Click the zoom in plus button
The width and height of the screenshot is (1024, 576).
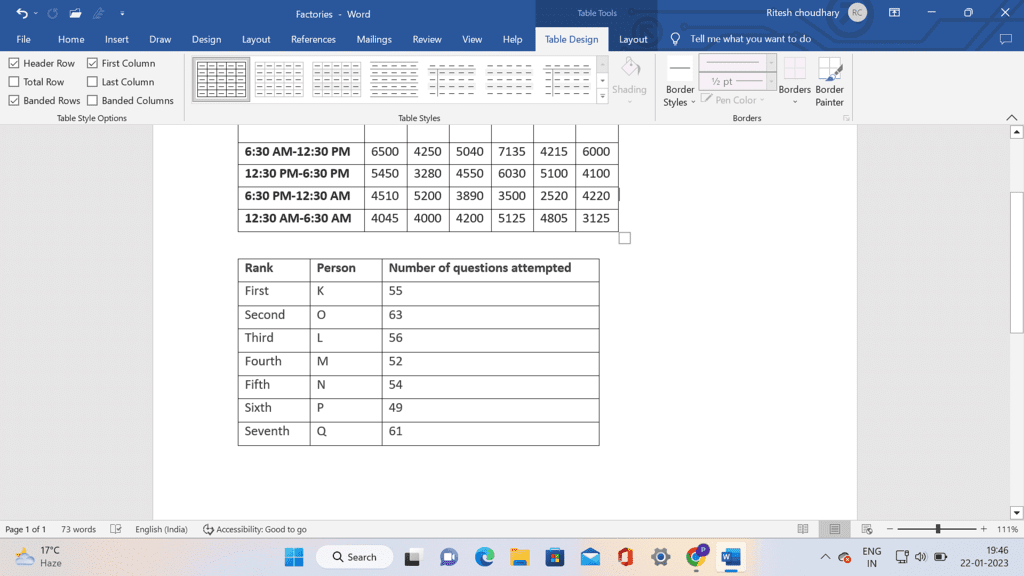tap(984, 529)
